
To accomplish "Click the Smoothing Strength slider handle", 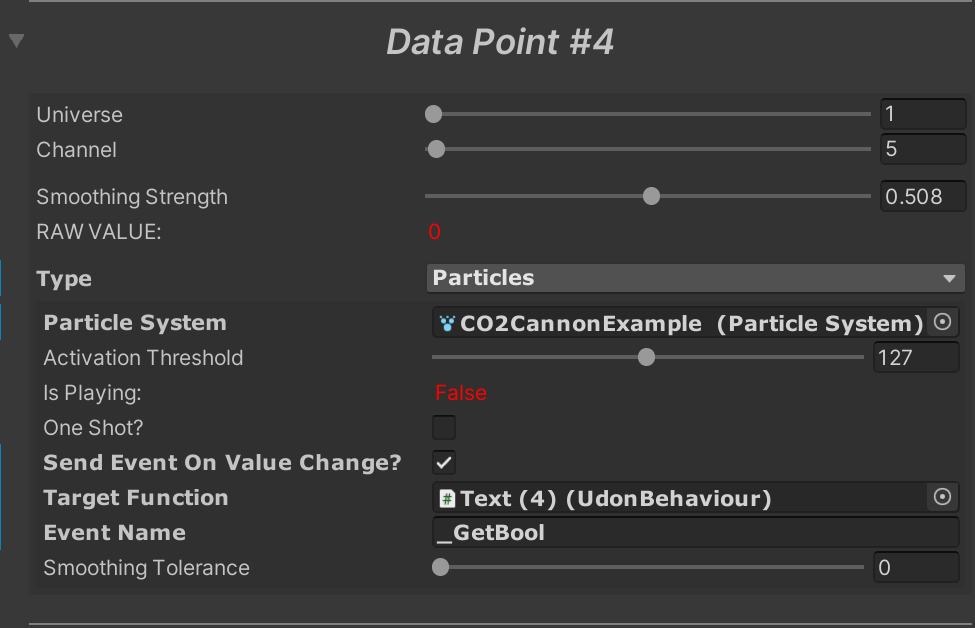I will coord(651,197).
